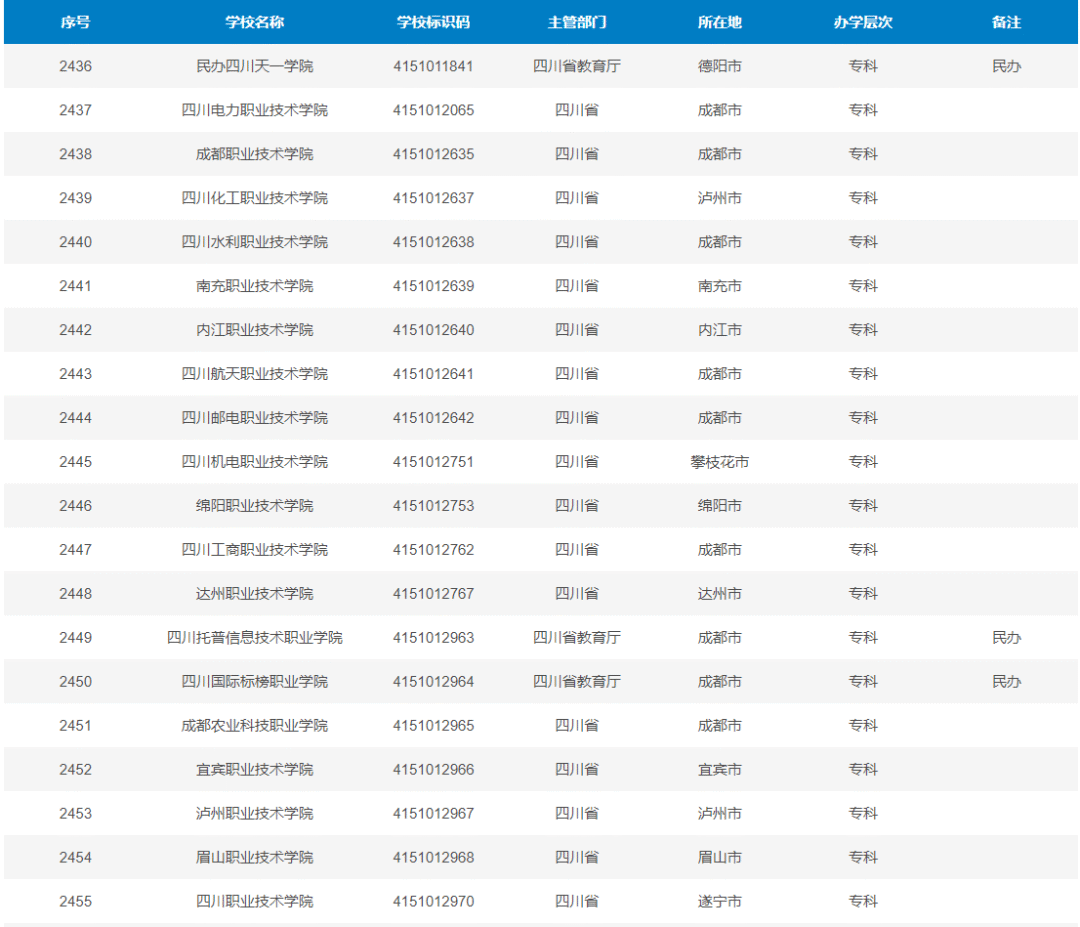The image size is (1080, 927).
Task: Select school name 四川工商职业技术学院
Action: (x=254, y=550)
